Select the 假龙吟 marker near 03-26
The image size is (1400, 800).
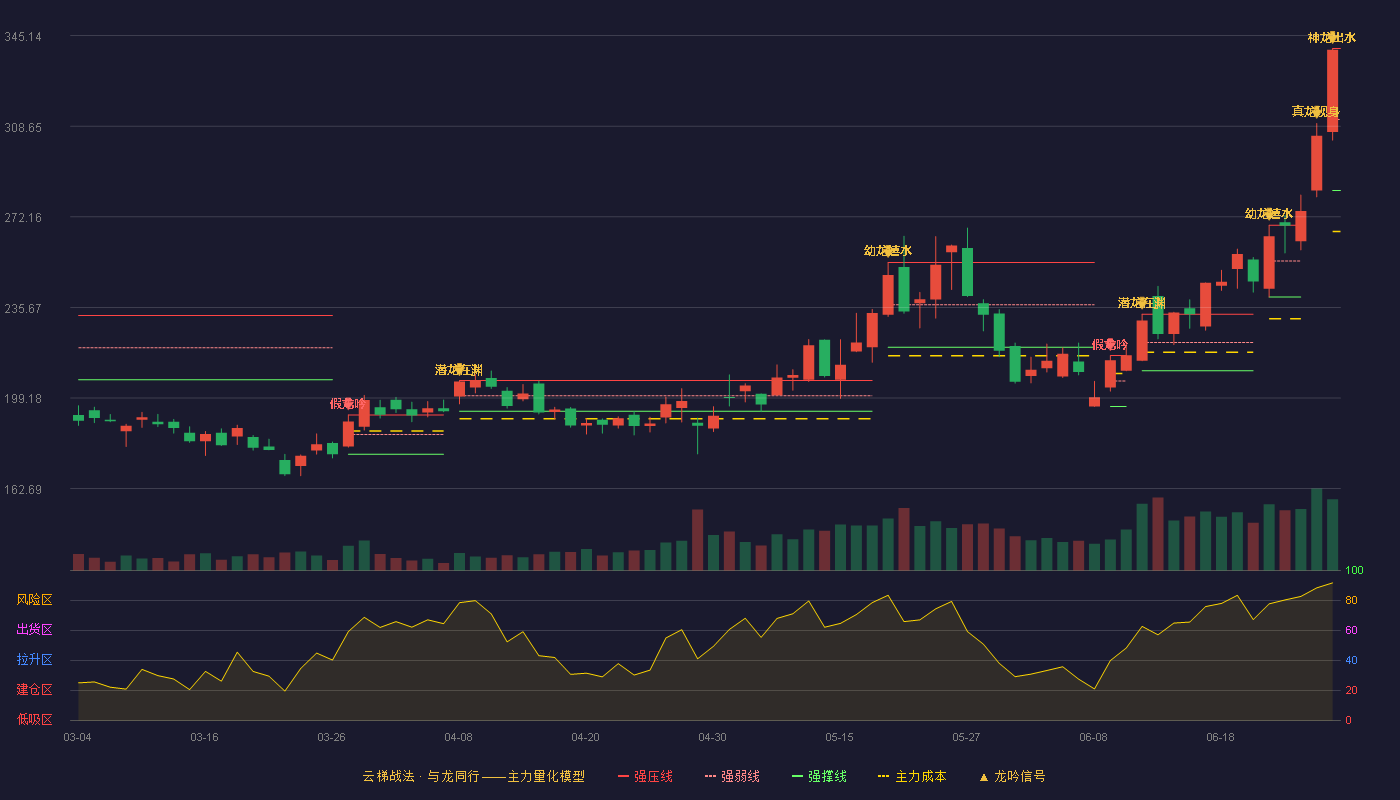pos(348,404)
